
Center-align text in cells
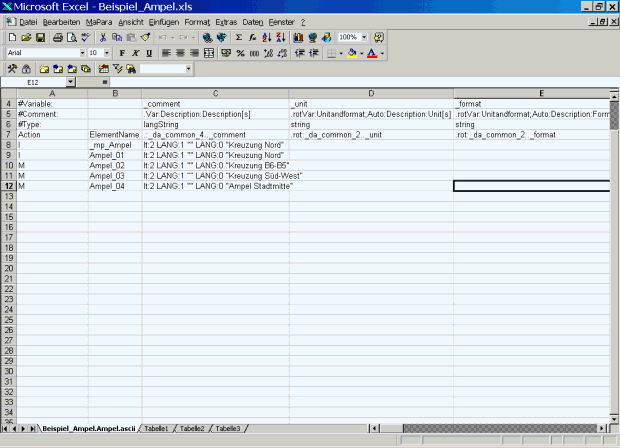180,53
